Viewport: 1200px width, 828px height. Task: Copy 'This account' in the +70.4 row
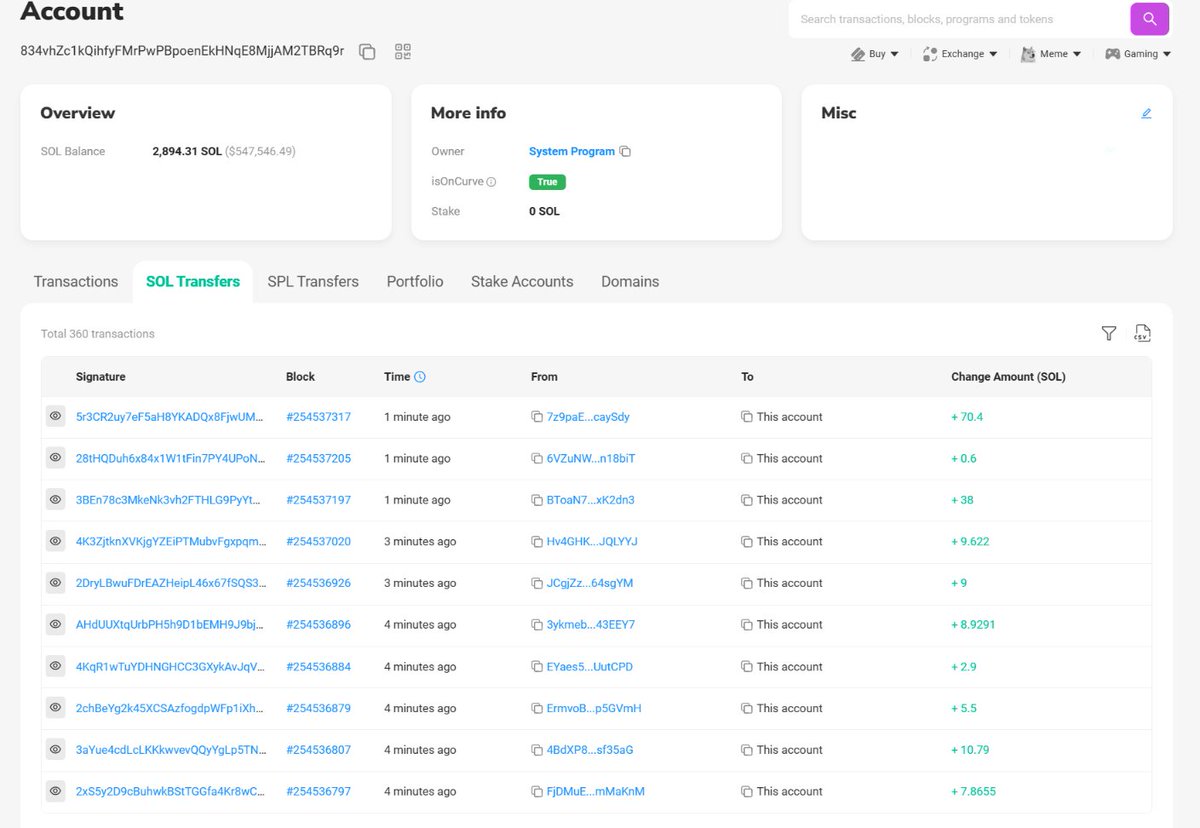[x=747, y=417]
